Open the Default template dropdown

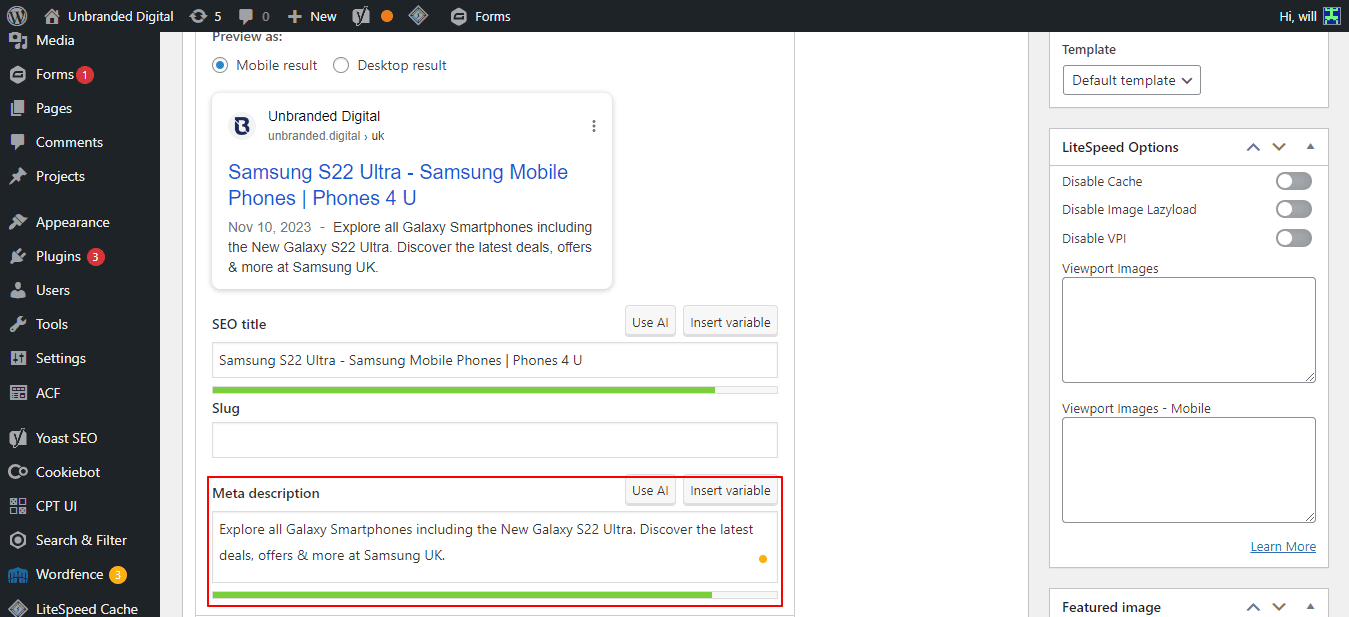[1131, 80]
